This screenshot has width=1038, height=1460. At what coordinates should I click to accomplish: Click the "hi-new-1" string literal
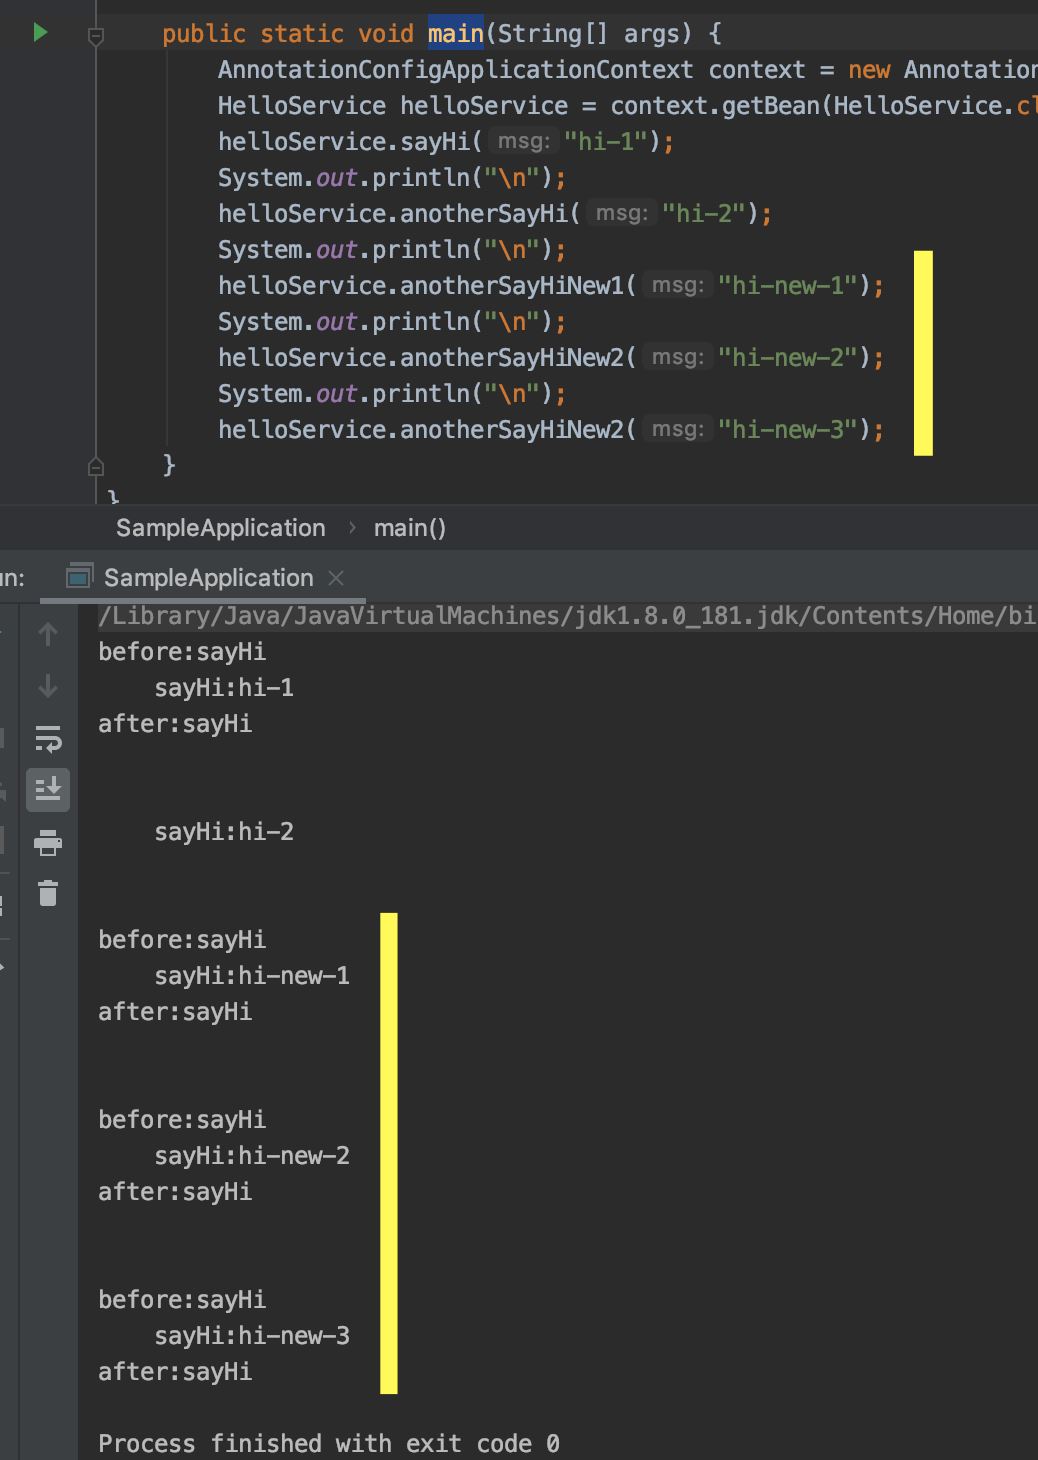tap(787, 286)
